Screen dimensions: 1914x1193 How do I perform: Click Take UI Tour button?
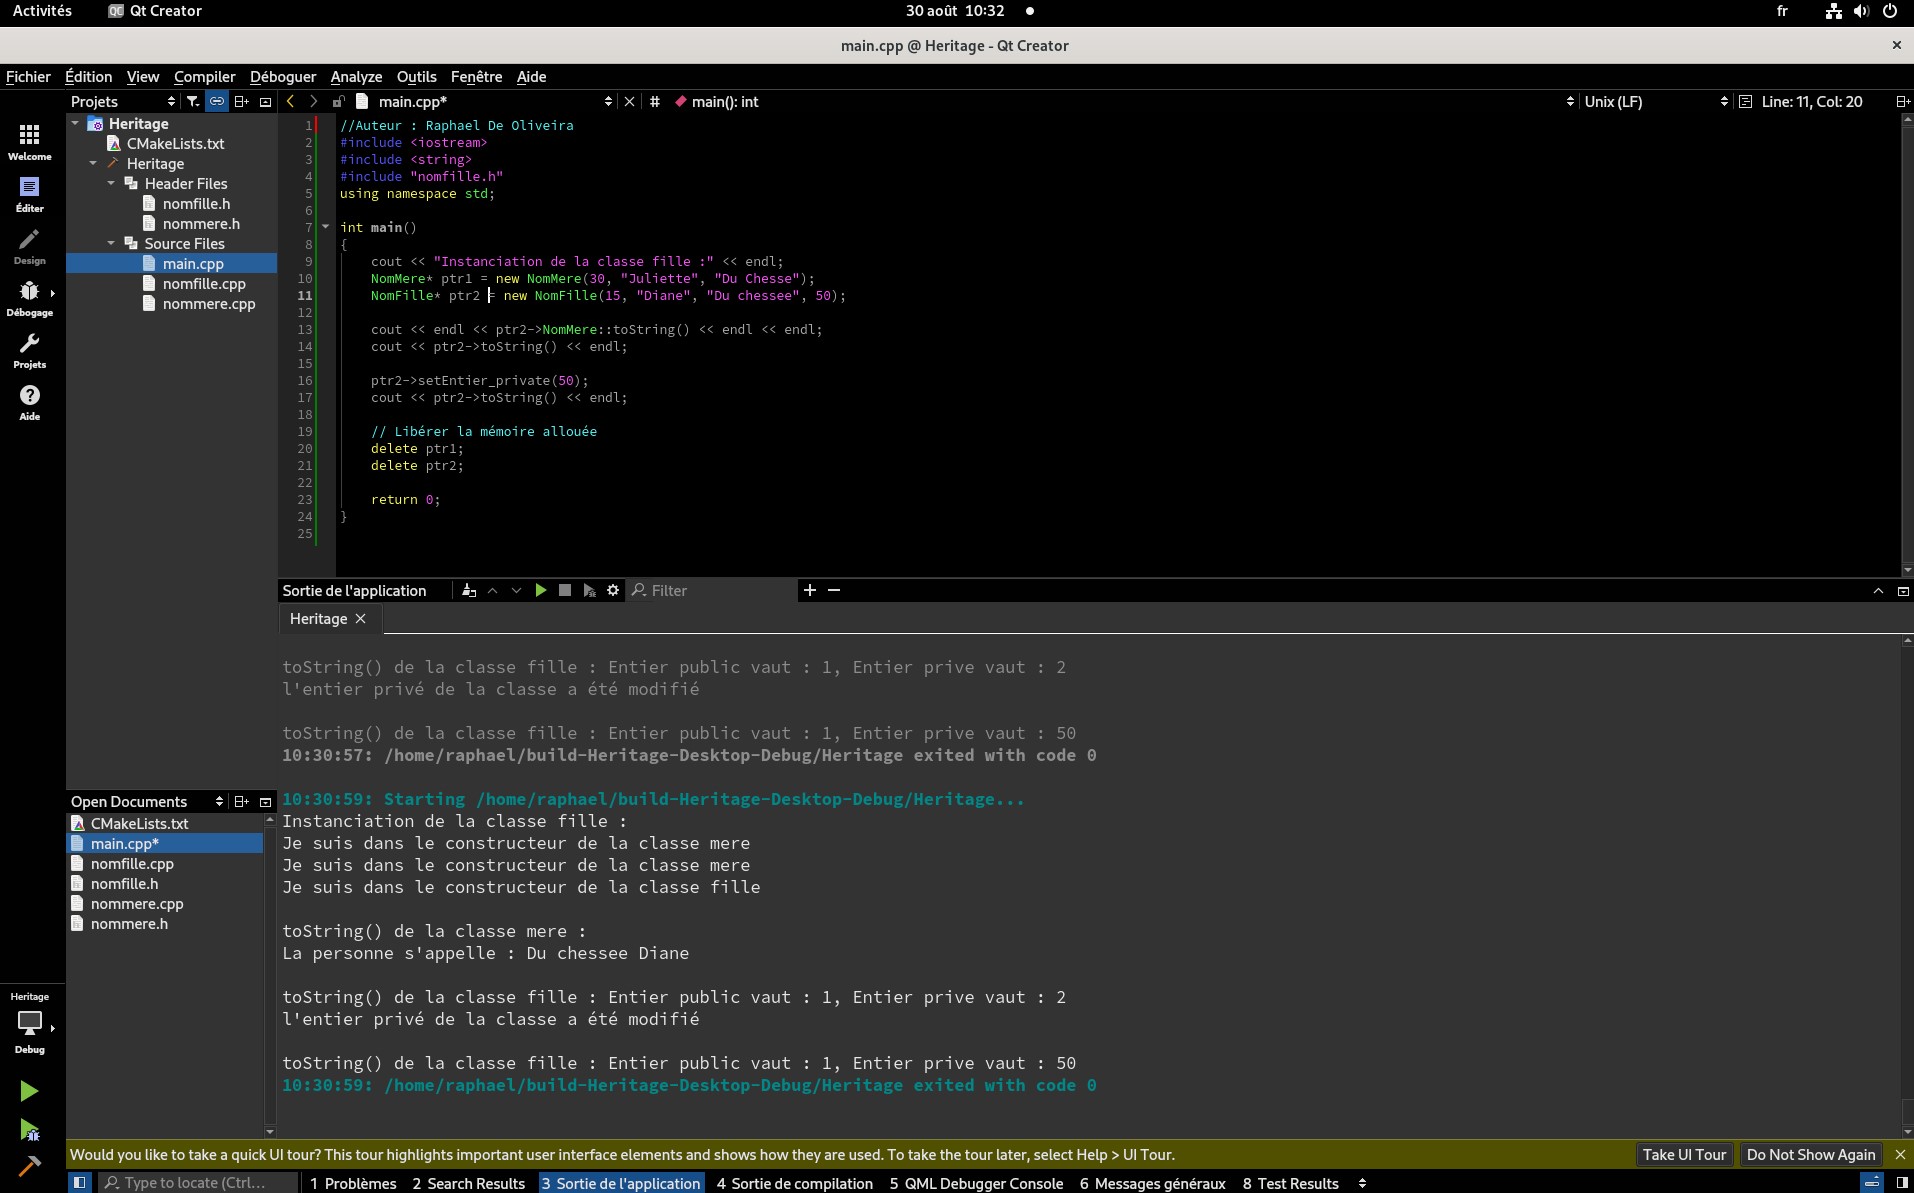click(1684, 1154)
